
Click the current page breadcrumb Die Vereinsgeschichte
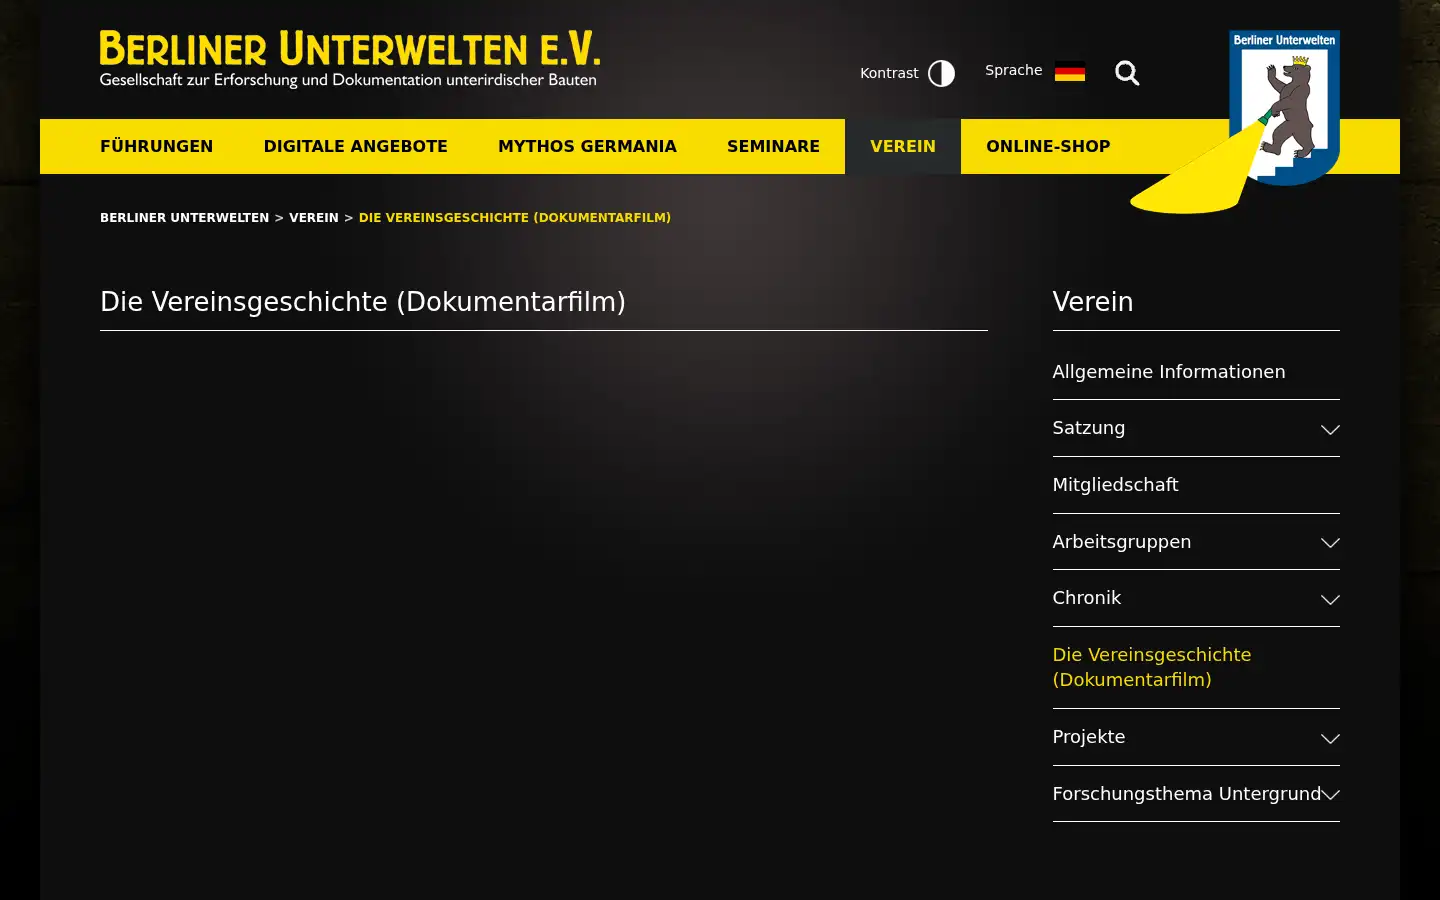[x=515, y=217]
